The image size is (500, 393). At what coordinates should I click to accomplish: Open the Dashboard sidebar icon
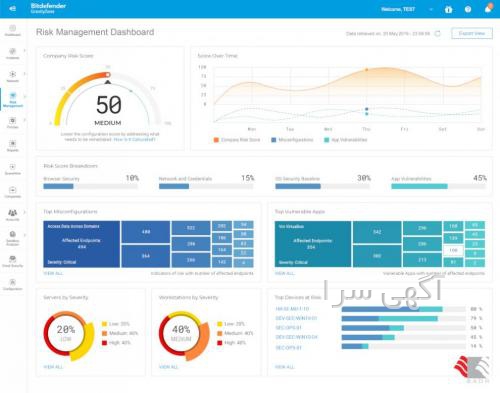click(13, 30)
